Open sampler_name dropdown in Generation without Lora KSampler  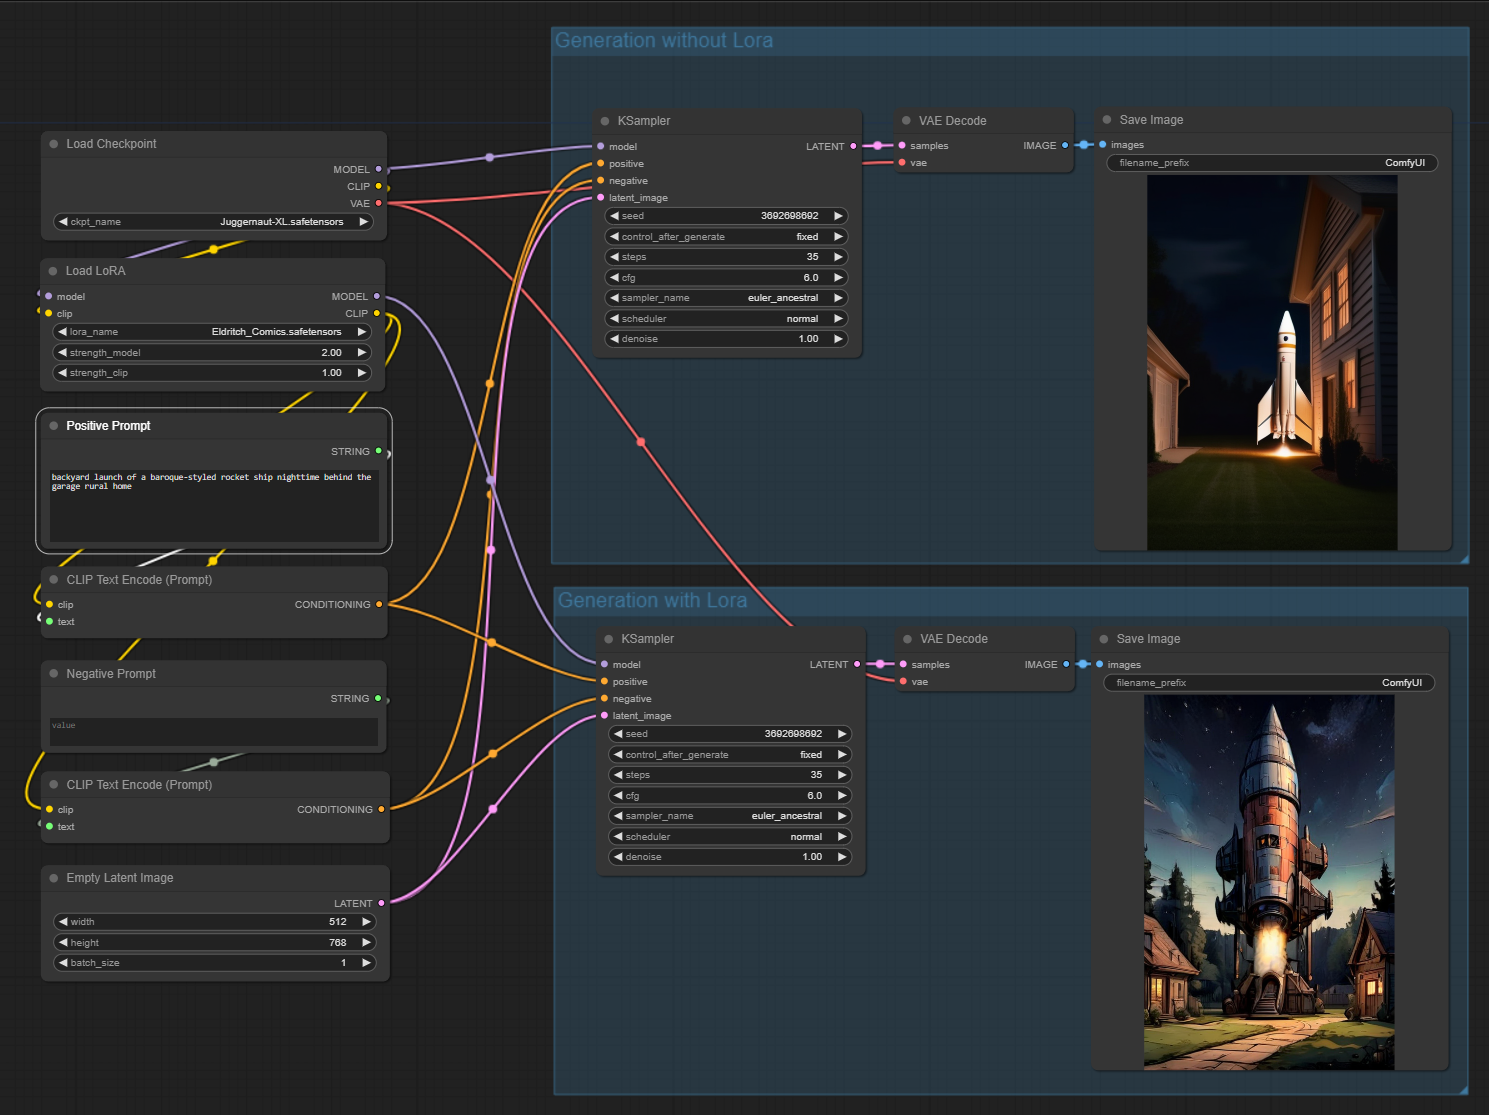(726, 298)
